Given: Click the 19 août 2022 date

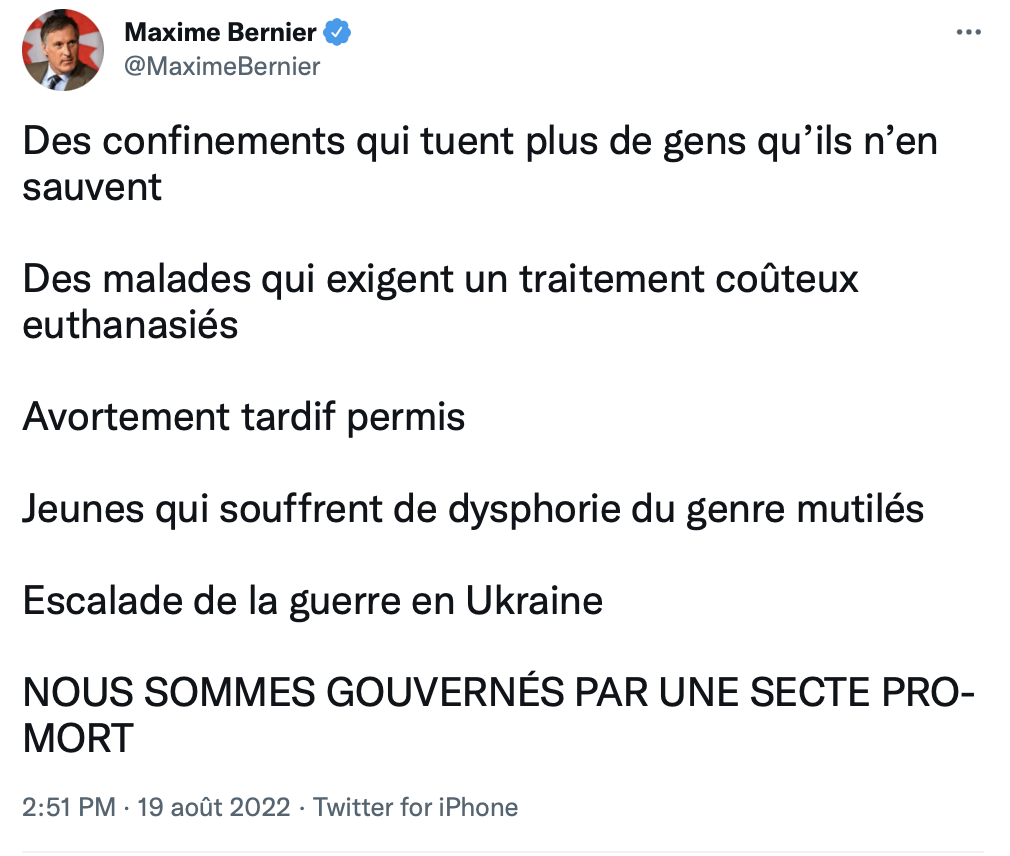Looking at the screenshot, I should [213, 807].
